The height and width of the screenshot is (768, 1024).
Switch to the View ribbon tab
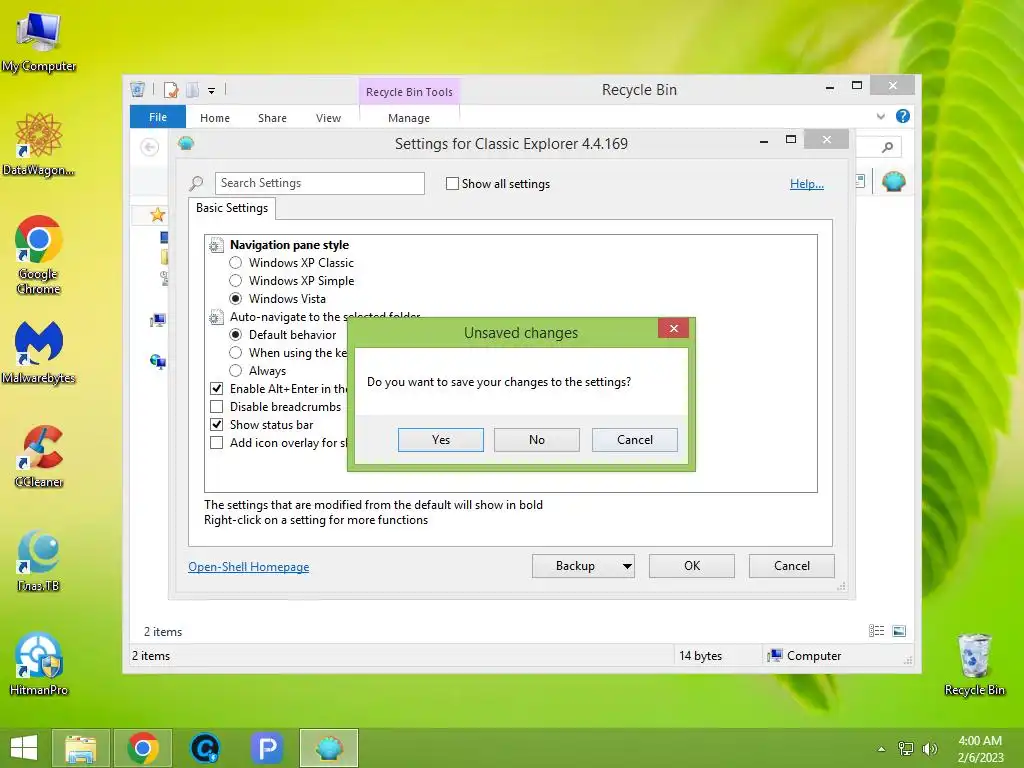(328, 118)
